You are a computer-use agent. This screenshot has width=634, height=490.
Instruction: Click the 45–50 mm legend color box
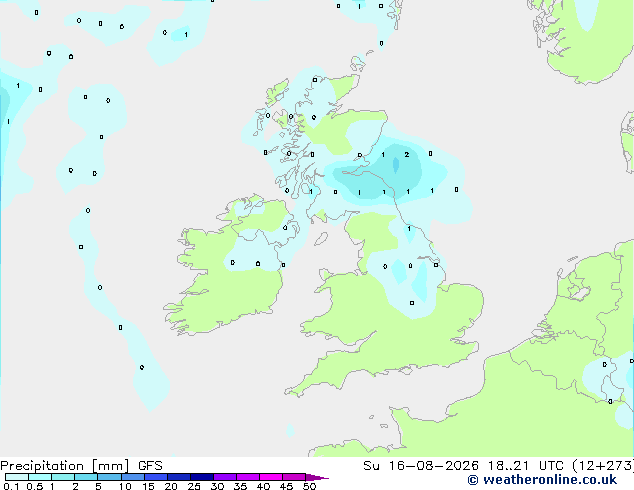(294, 477)
